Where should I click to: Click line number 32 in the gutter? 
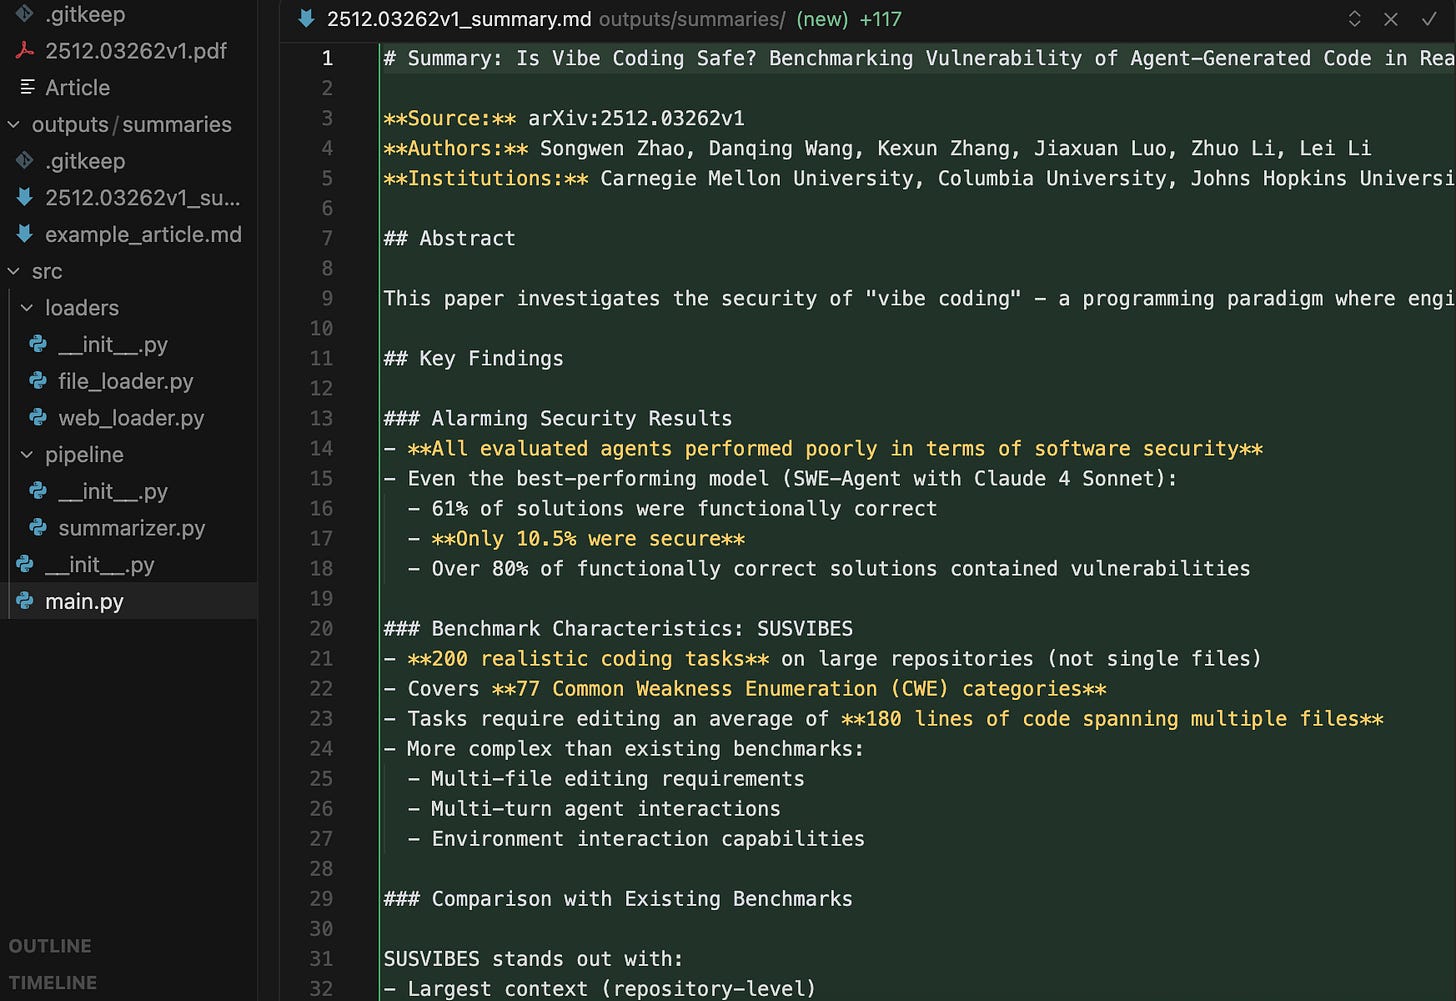pos(321,988)
